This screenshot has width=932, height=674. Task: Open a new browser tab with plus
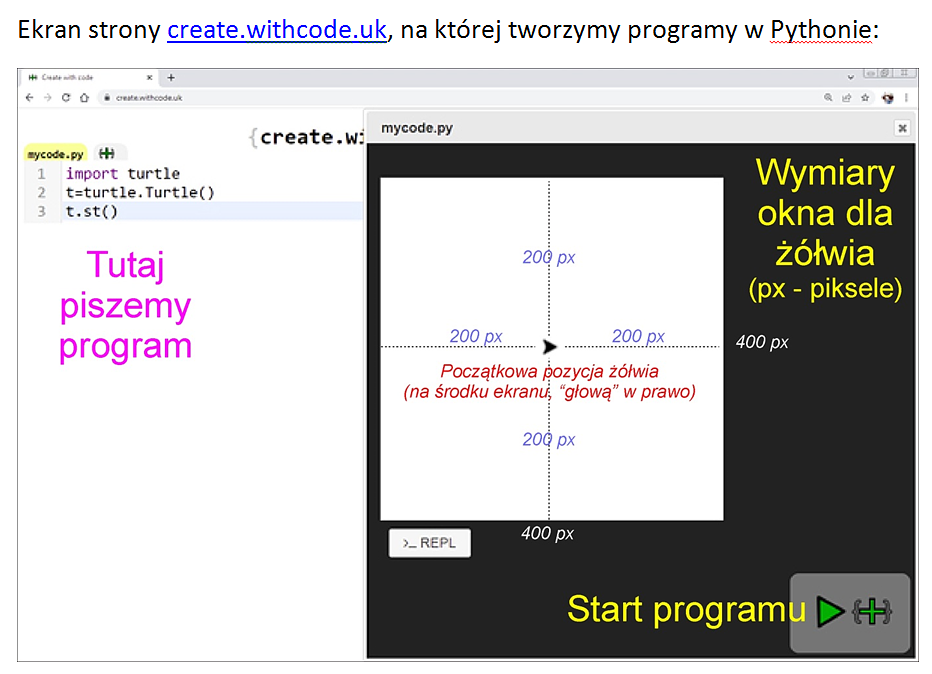tap(171, 77)
